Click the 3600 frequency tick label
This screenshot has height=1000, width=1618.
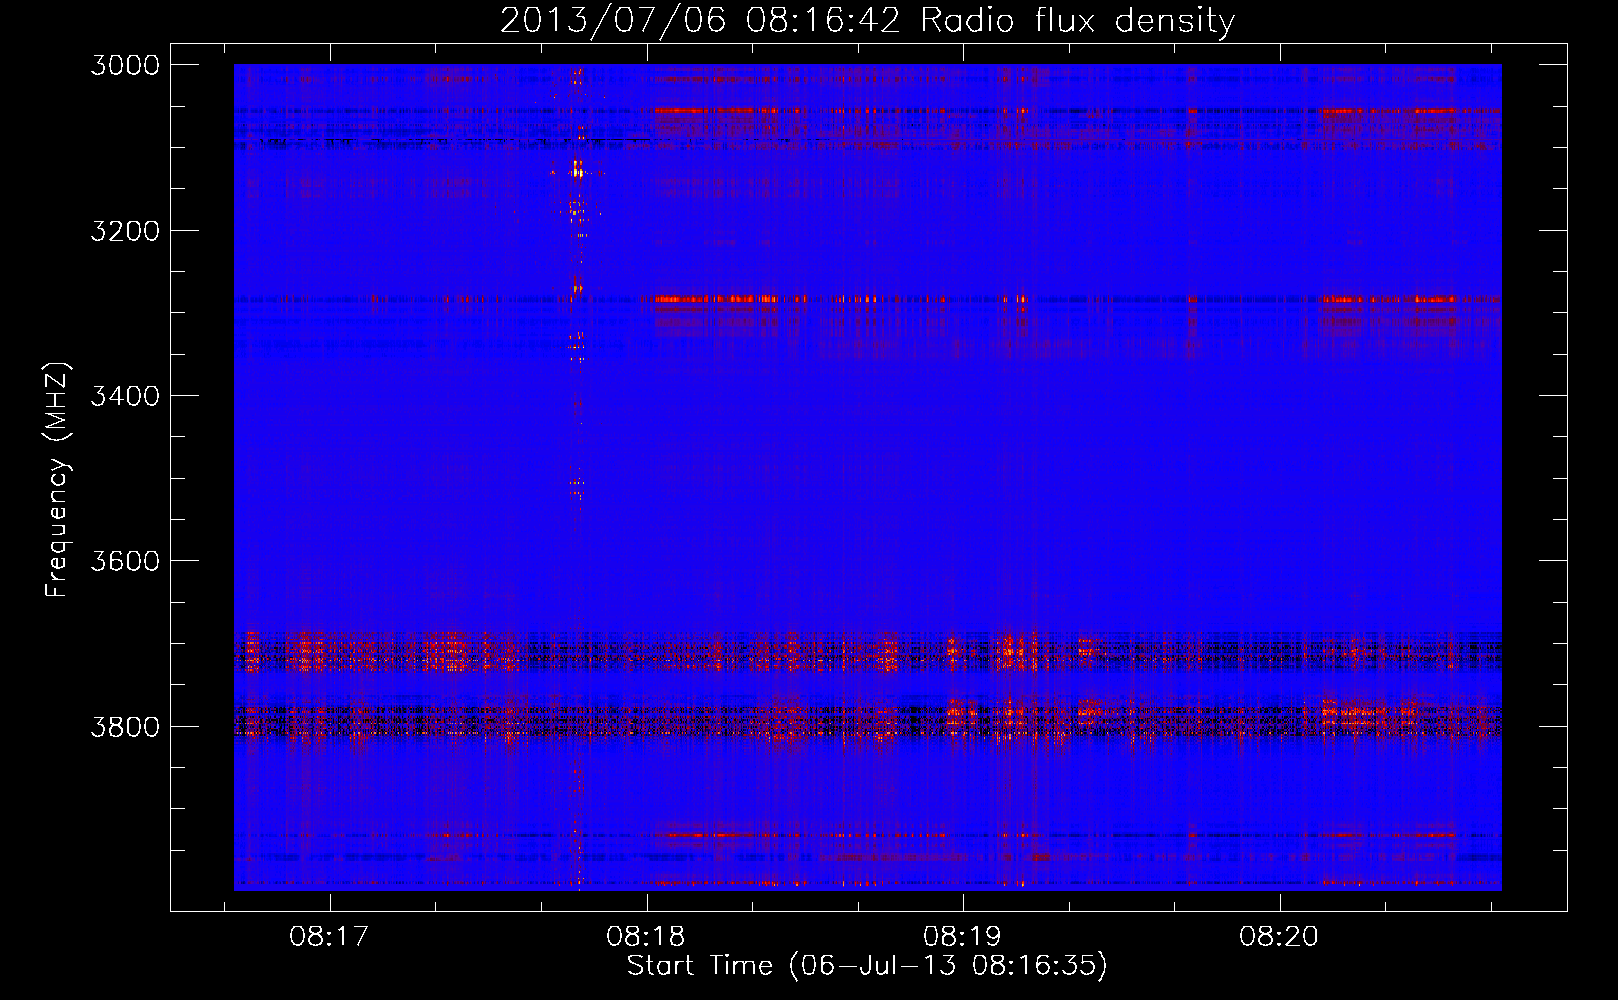(125, 561)
